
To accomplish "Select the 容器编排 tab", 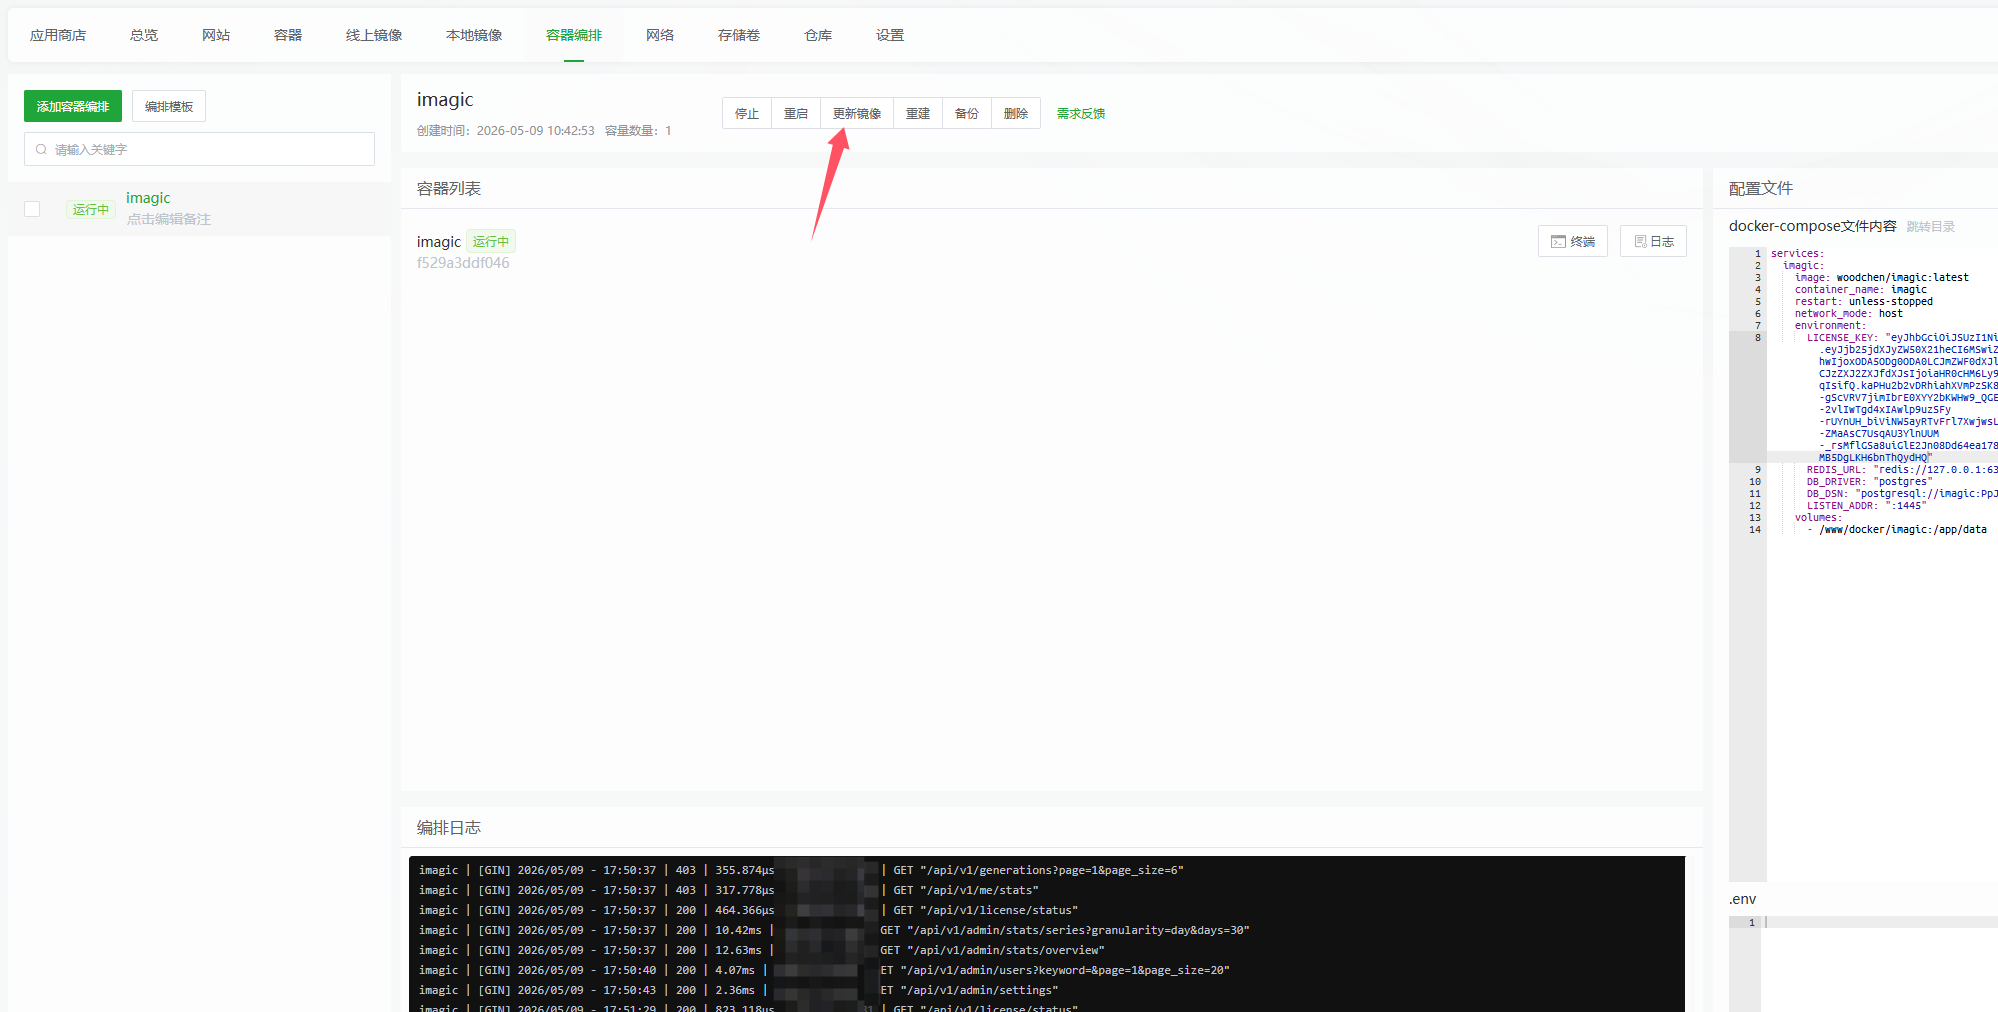I will tap(574, 35).
